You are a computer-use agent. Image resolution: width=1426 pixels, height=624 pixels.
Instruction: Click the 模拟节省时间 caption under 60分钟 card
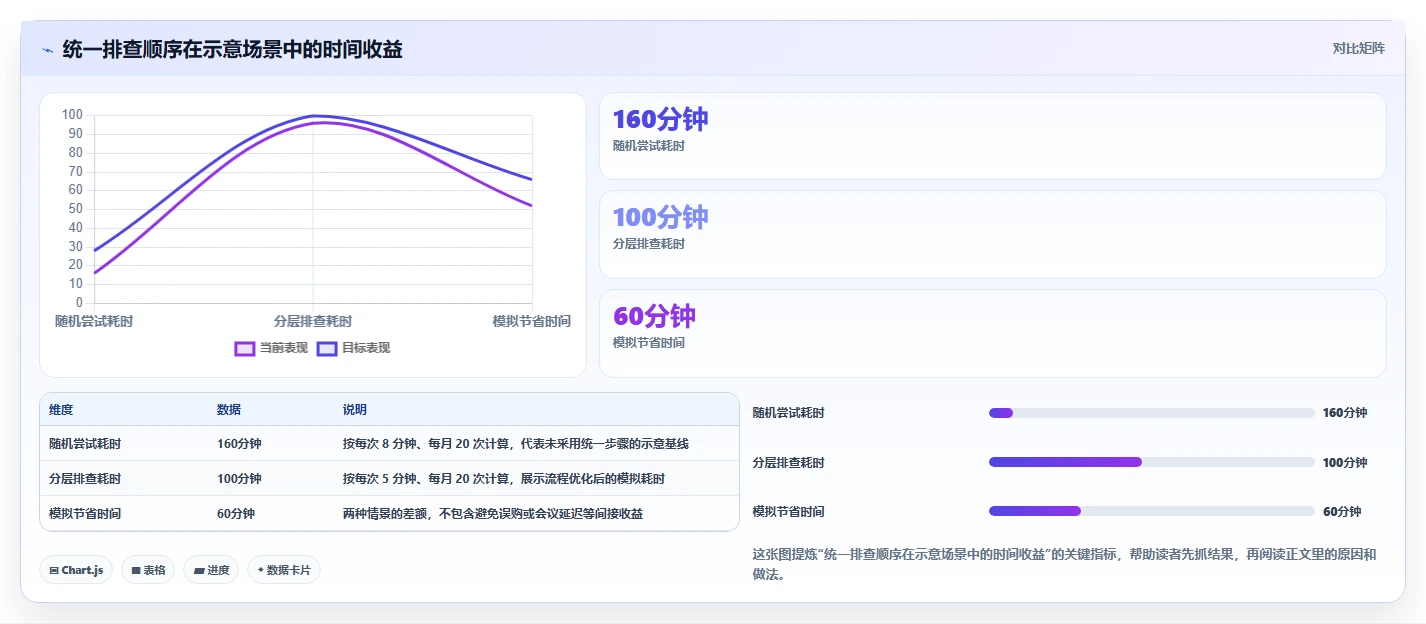[649, 343]
